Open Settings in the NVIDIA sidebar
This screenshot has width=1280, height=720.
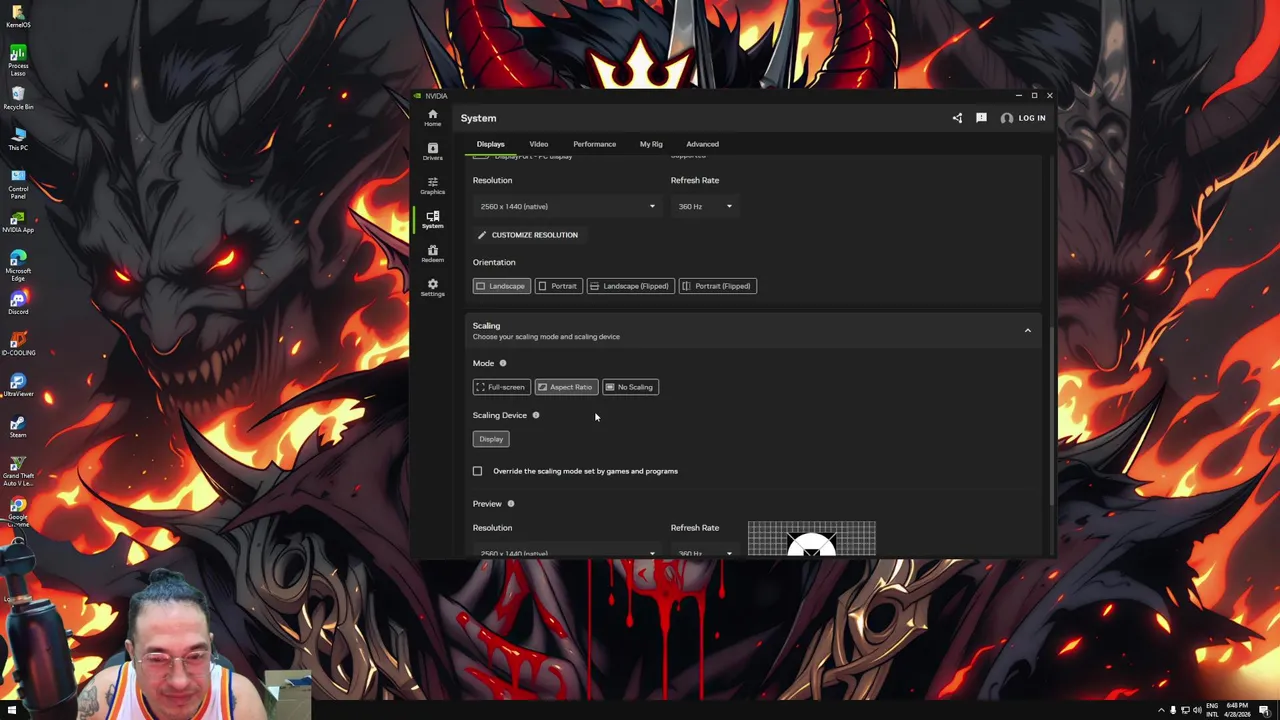[432, 287]
